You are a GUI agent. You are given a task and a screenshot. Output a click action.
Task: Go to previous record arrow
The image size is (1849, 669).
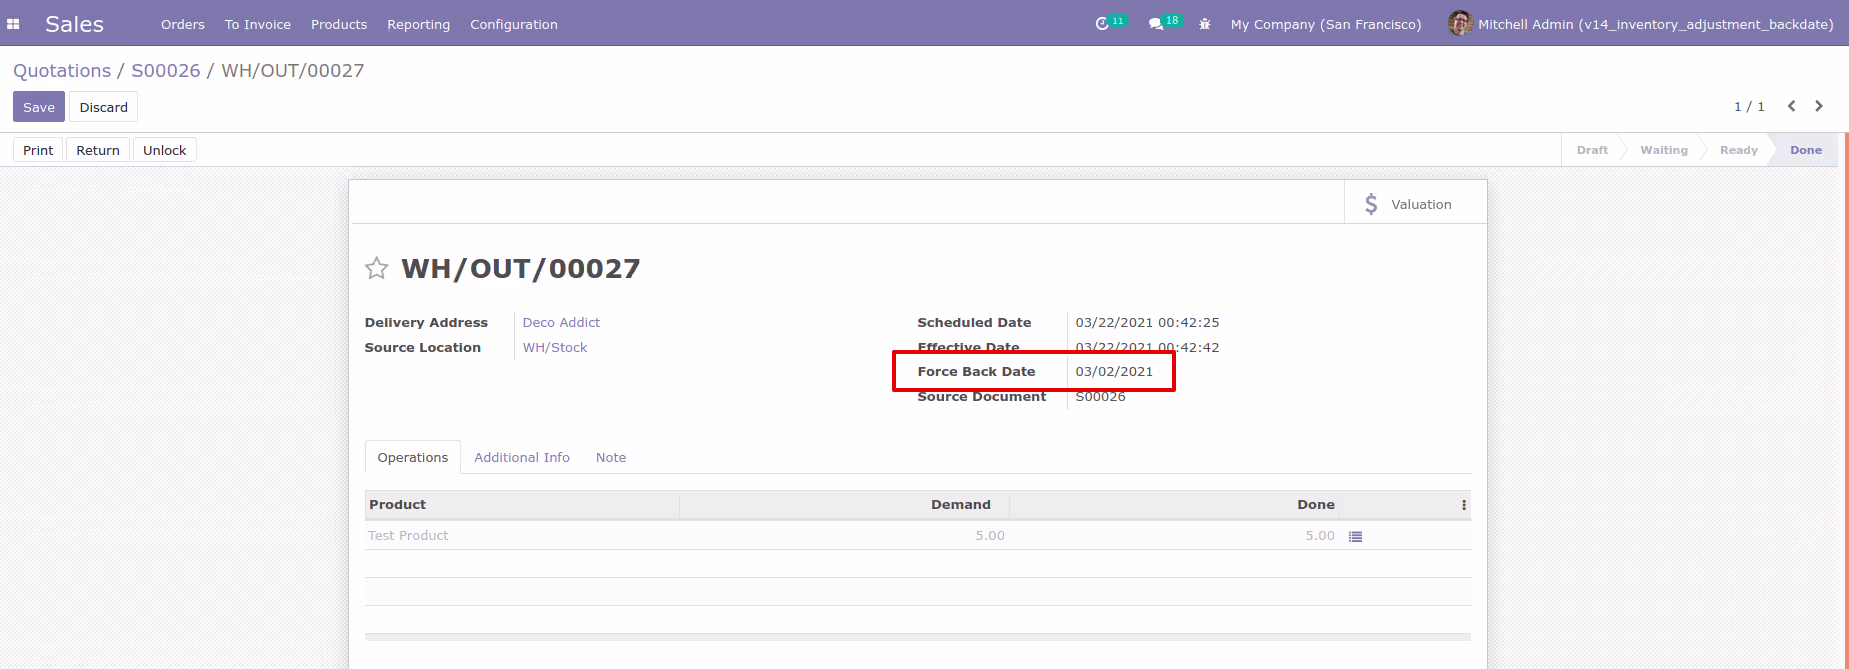(x=1792, y=106)
